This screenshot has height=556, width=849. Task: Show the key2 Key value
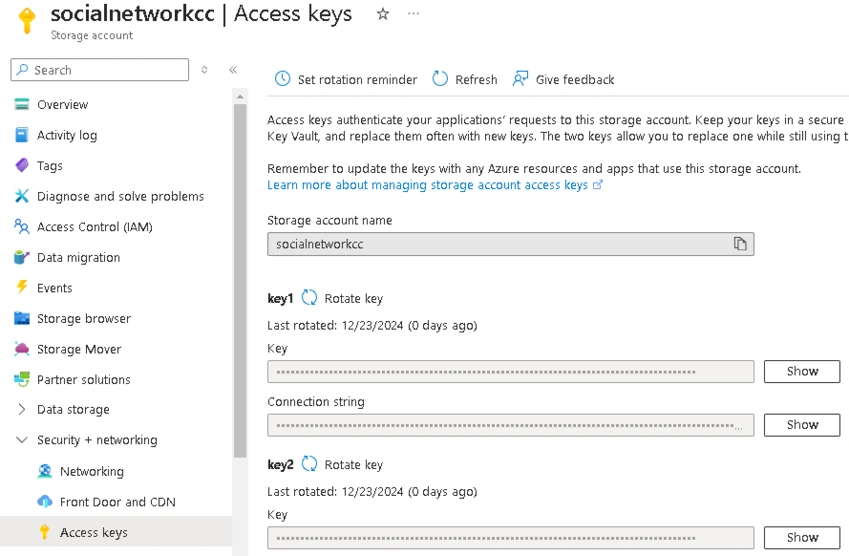802,537
